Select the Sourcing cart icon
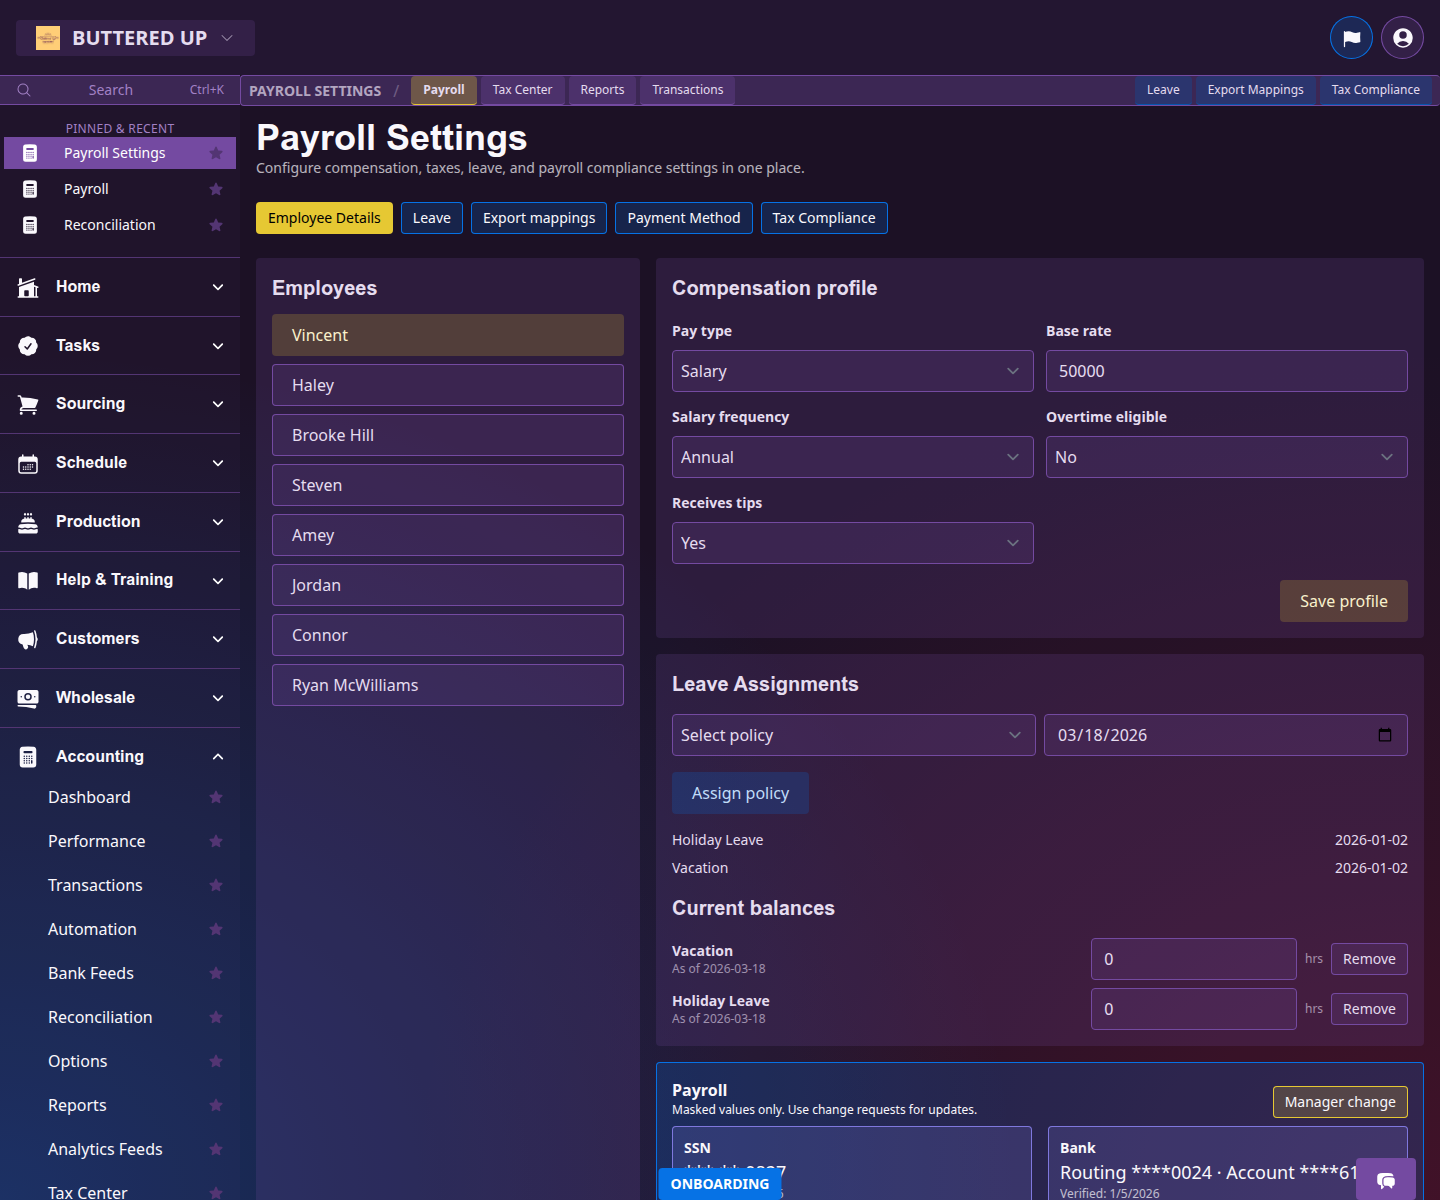The width and height of the screenshot is (1440, 1200). pyautogui.click(x=28, y=404)
